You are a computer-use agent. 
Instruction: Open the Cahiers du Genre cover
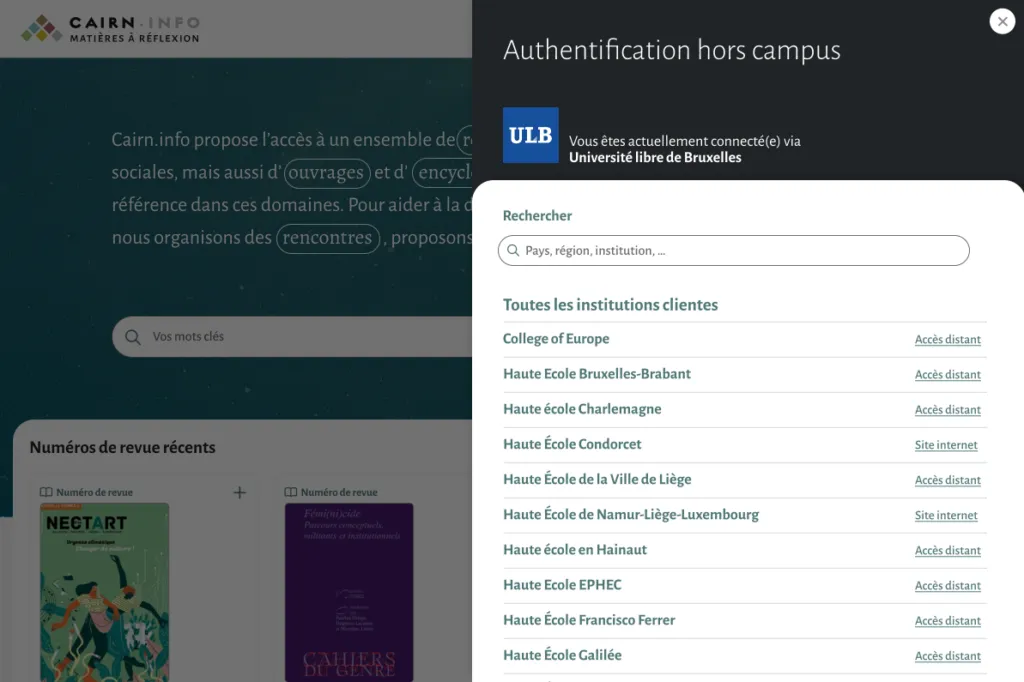tap(349, 592)
